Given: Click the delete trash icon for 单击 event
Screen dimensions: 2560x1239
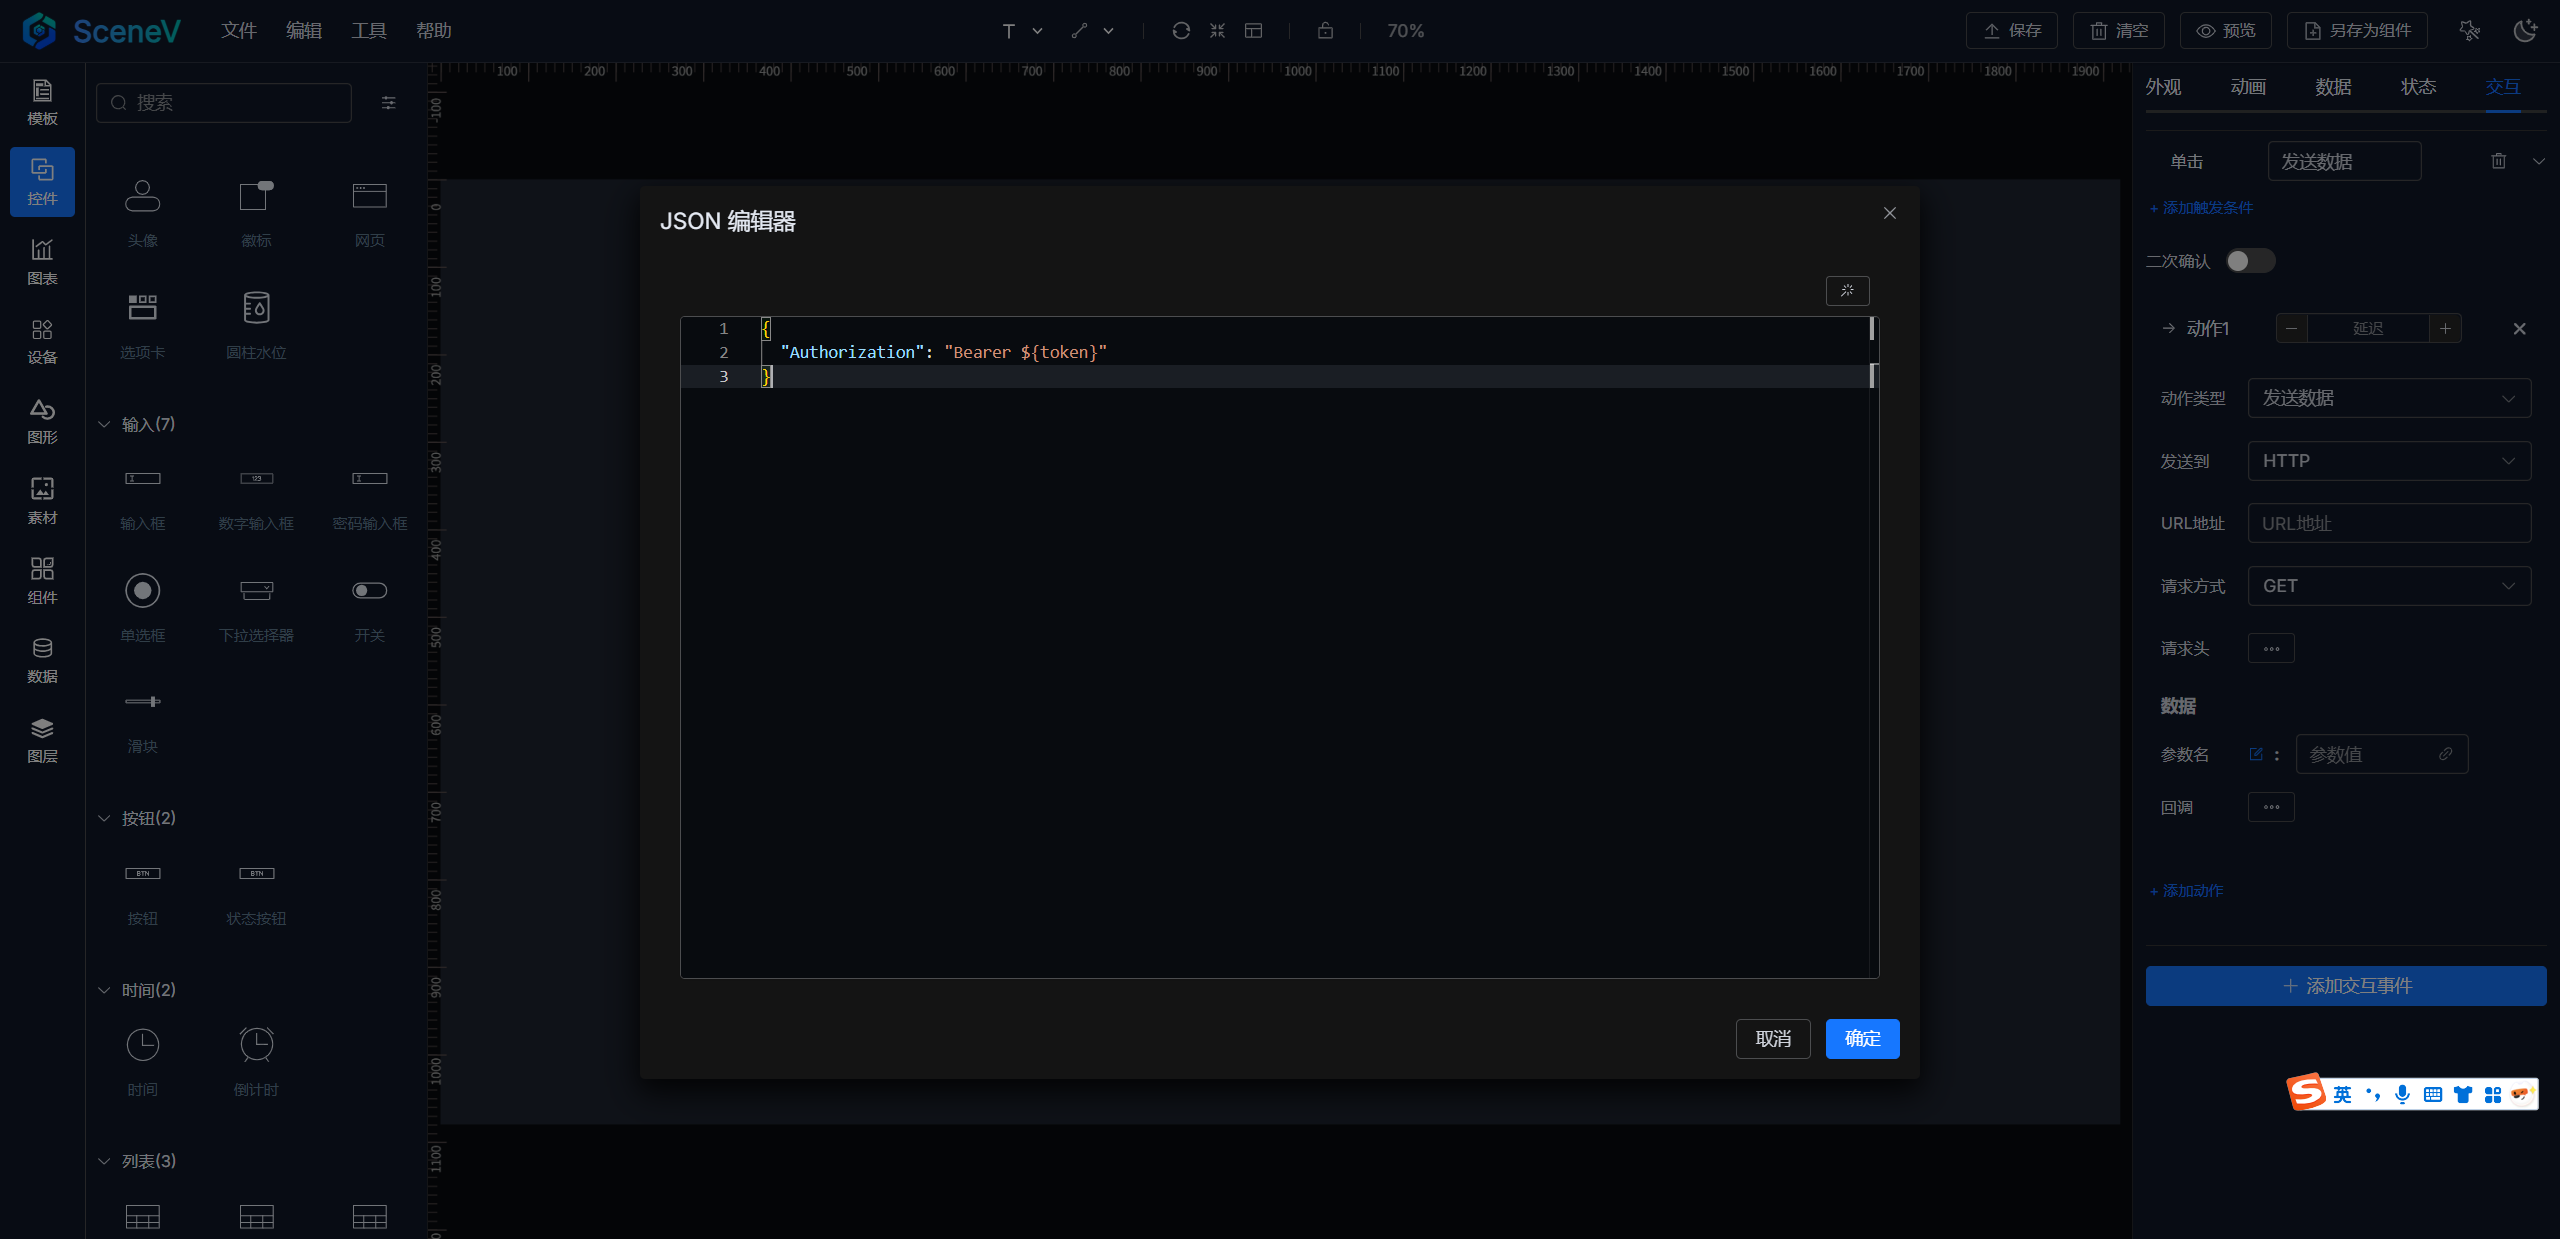Looking at the screenshot, I should tap(2498, 161).
